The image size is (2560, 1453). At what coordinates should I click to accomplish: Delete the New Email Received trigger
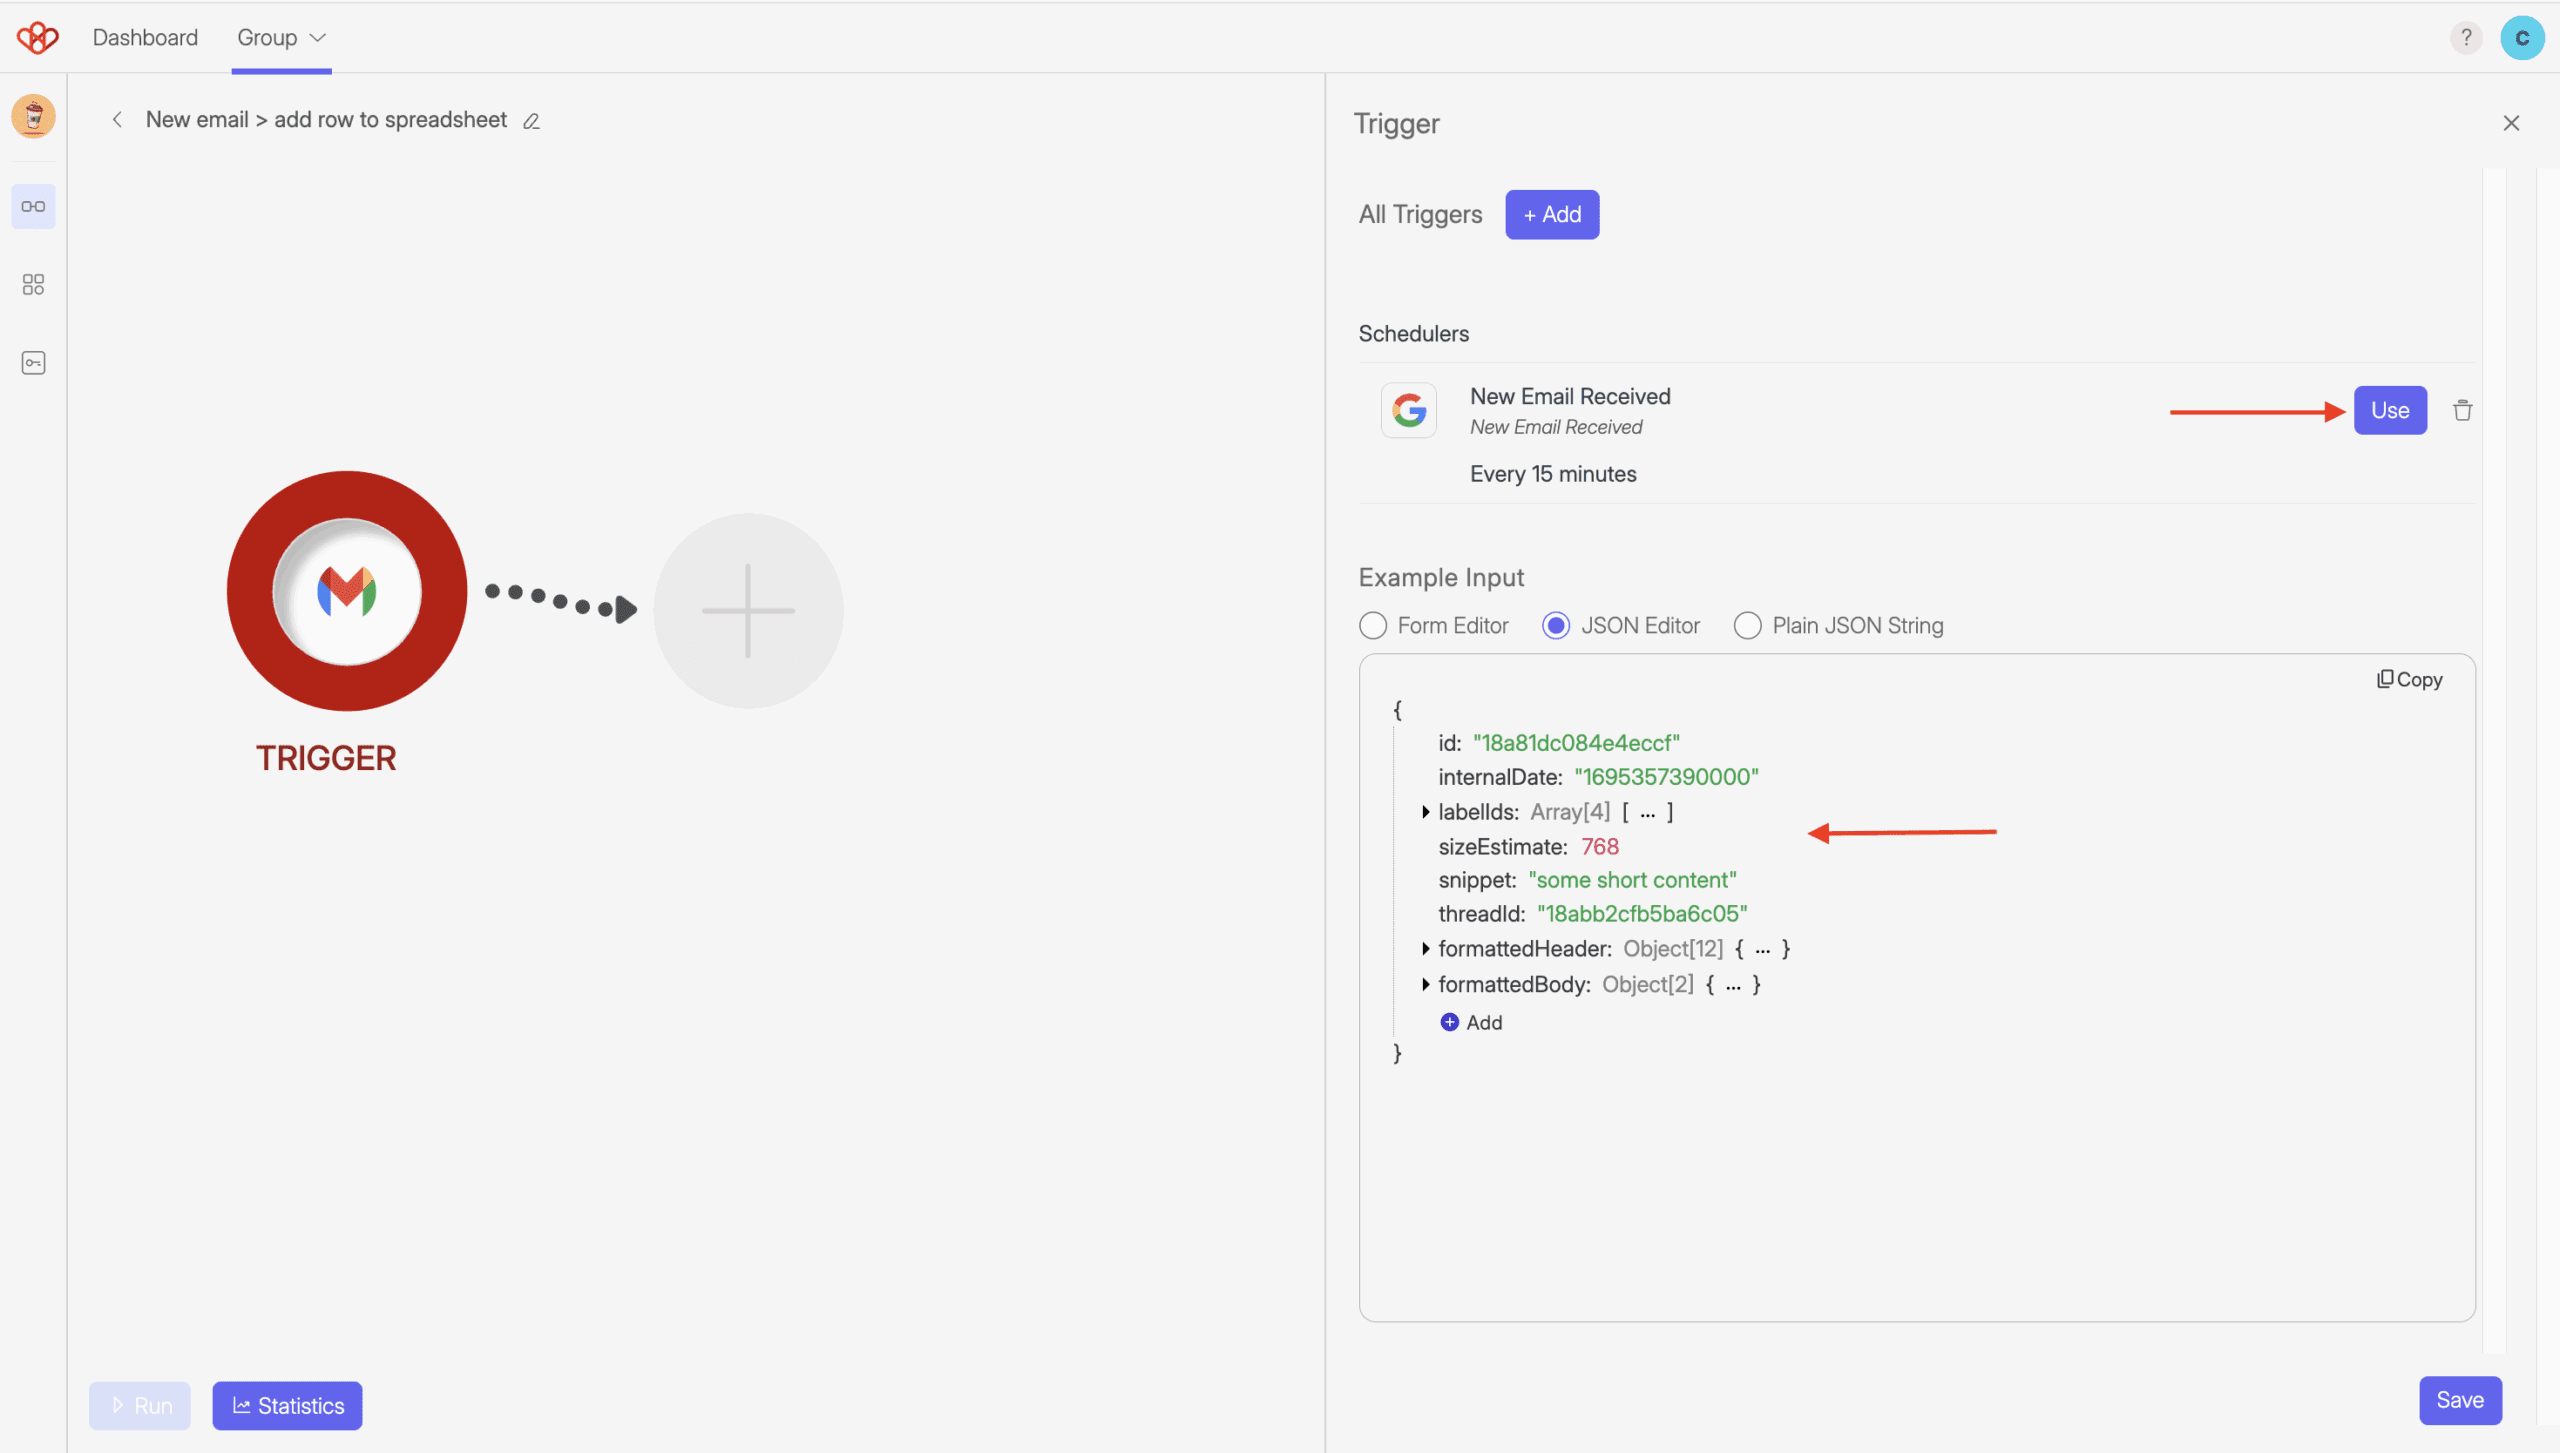[x=2462, y=410]
